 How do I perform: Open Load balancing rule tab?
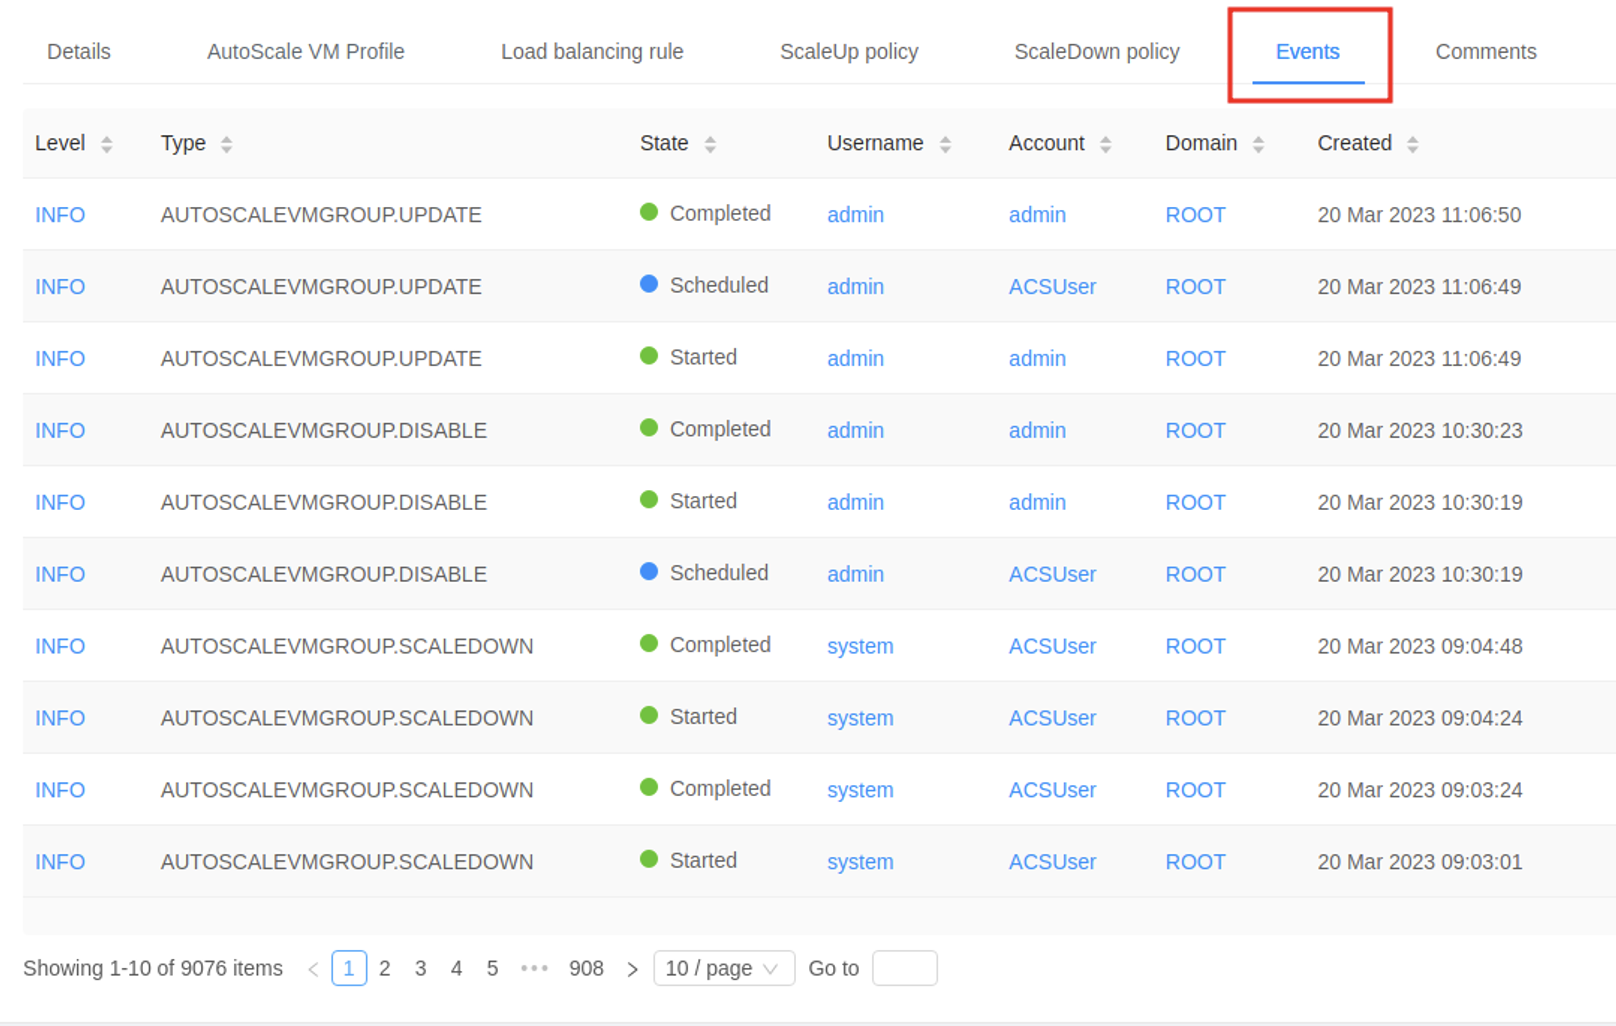592,52
